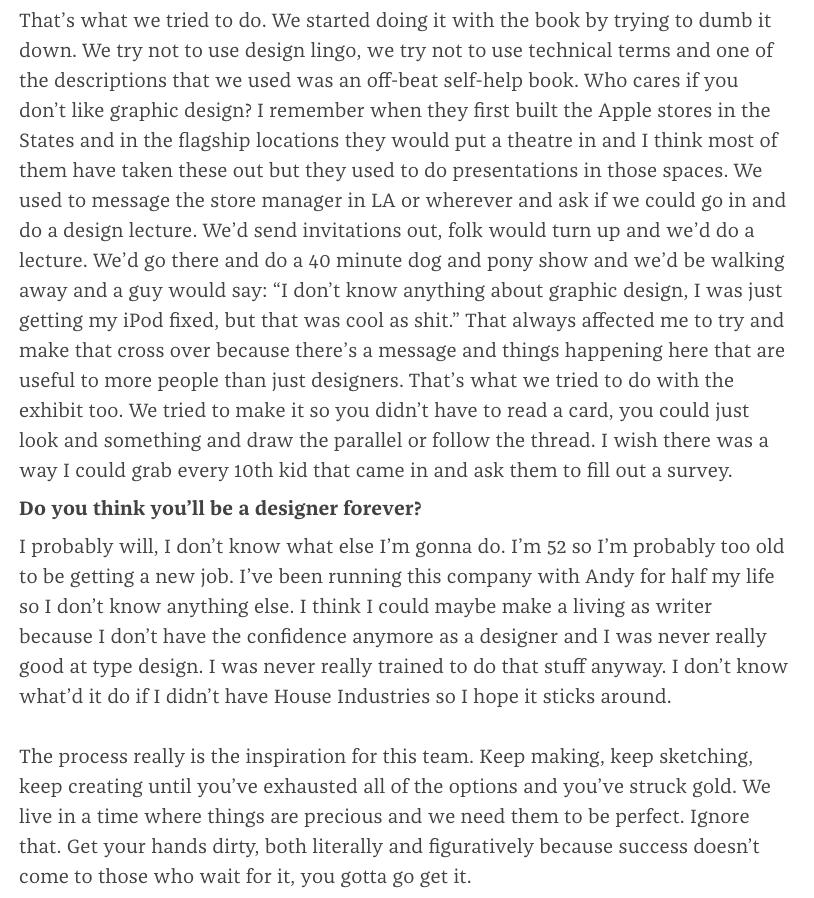Click the bold question 'Do you think you'll be a designer forever?'
The image size is (814, 898).
point(221,509)
